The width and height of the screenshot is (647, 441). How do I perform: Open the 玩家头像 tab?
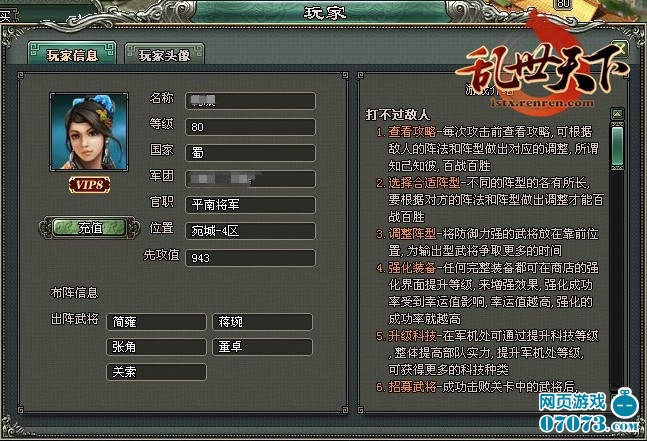[164, 54]
